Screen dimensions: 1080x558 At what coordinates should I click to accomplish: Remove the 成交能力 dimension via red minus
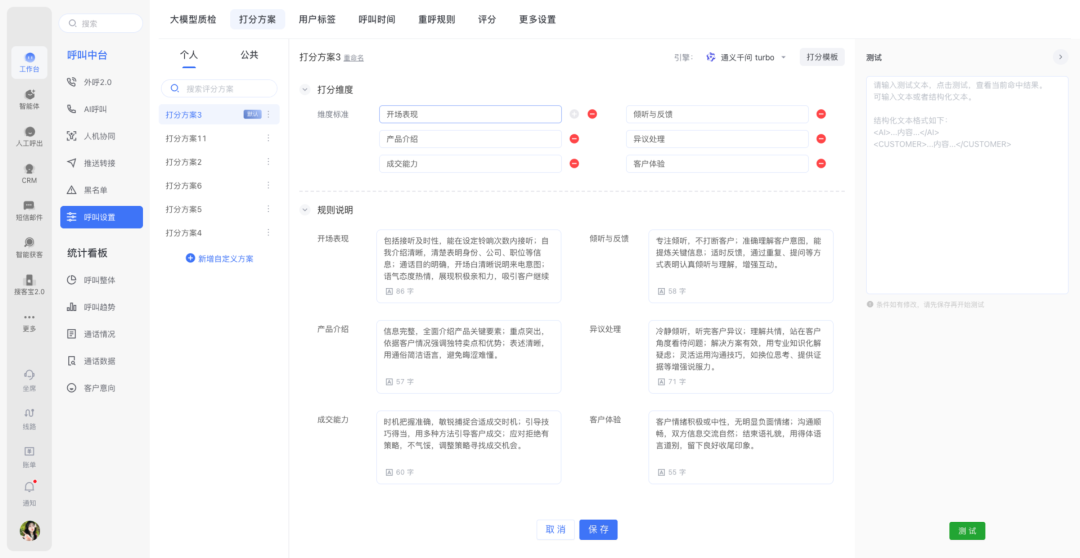pos(574,163)
